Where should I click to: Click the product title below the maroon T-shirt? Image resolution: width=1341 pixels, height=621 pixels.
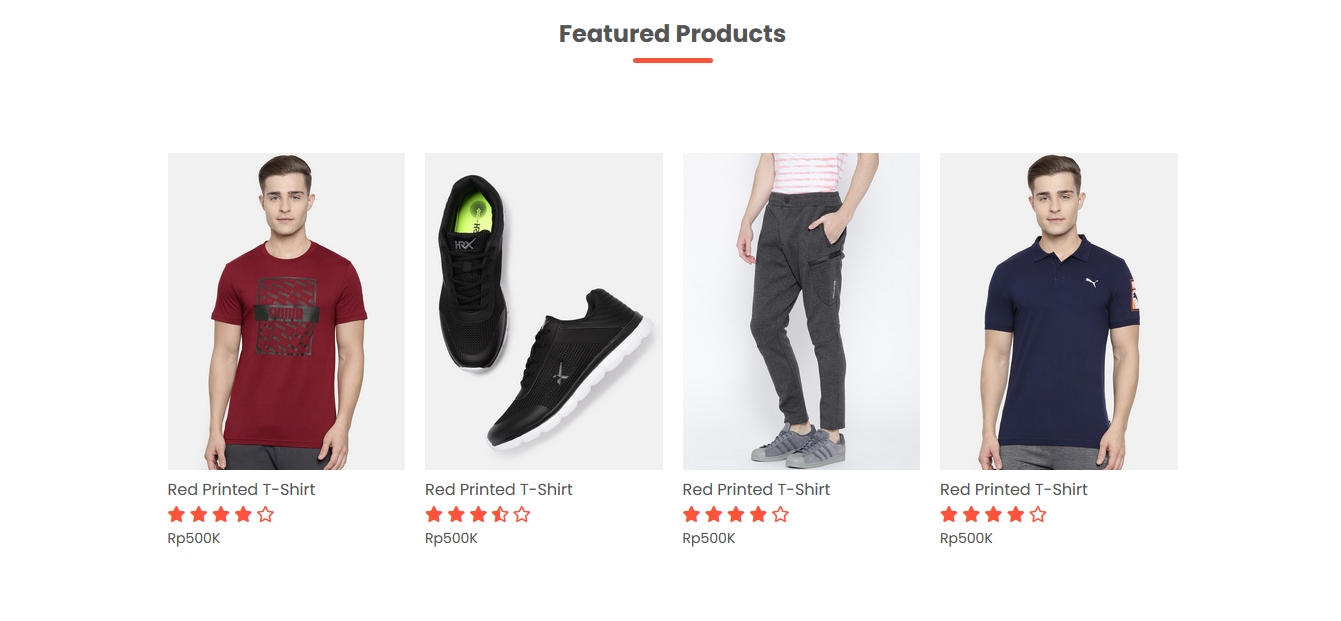pyautogui.click(x=241, y=490)
